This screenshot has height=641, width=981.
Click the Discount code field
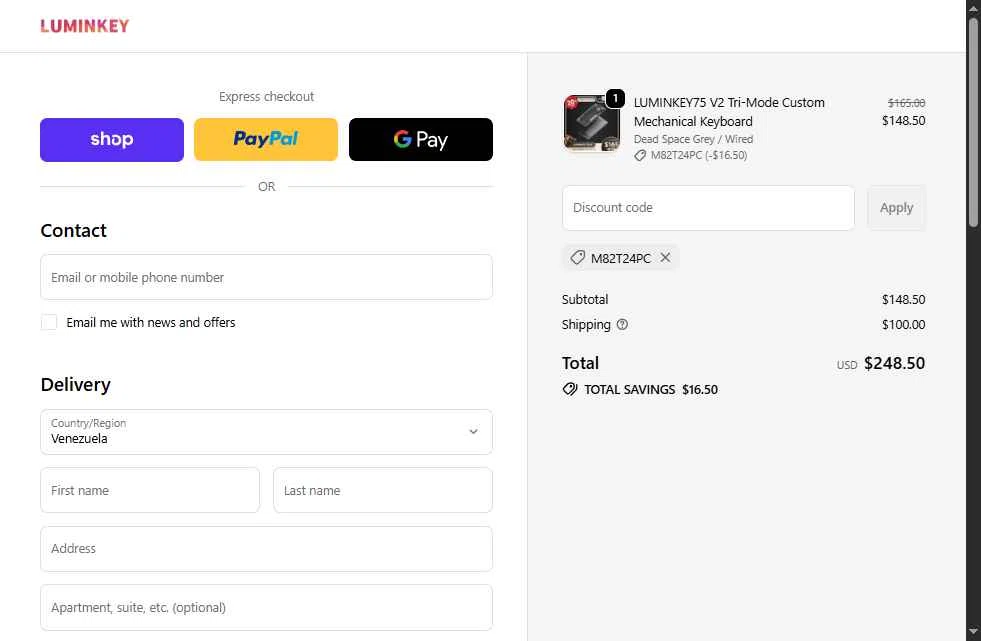point(708,208)
